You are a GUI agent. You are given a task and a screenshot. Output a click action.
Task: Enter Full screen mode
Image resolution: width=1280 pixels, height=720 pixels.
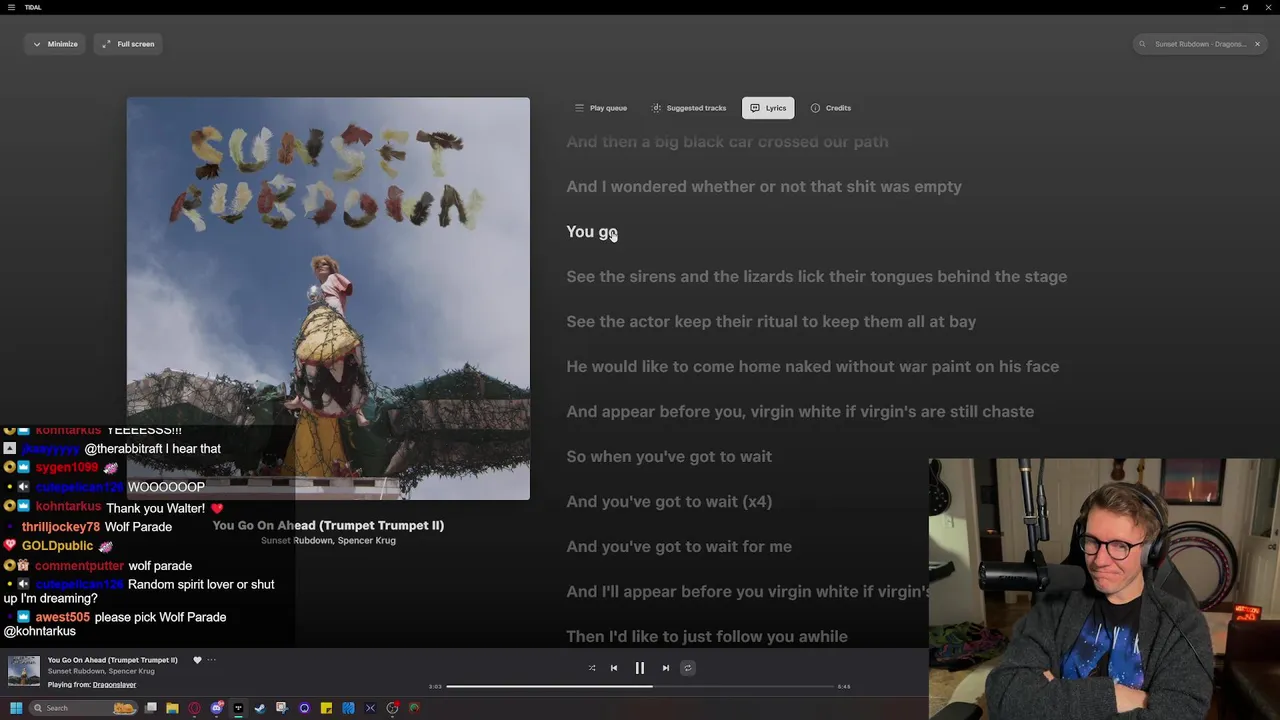click(x=128, y=44)
